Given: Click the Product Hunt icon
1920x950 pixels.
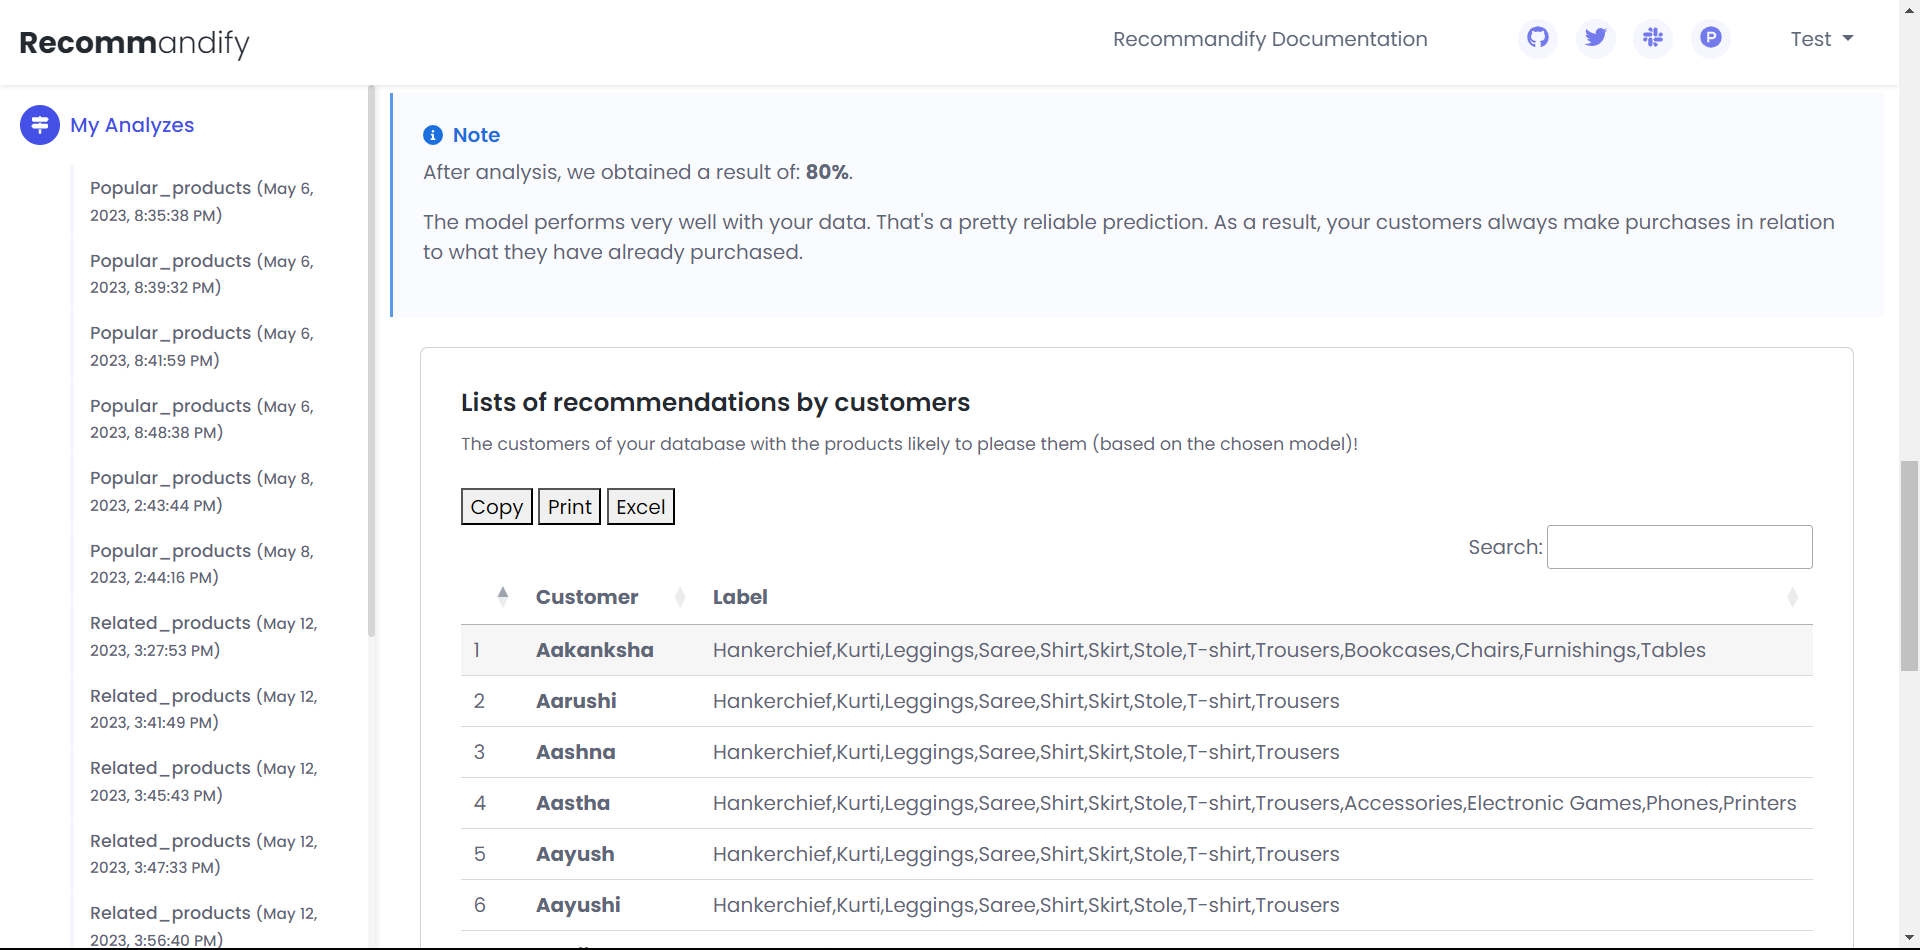Looking at the screenshot, I should pos(1711,38).
